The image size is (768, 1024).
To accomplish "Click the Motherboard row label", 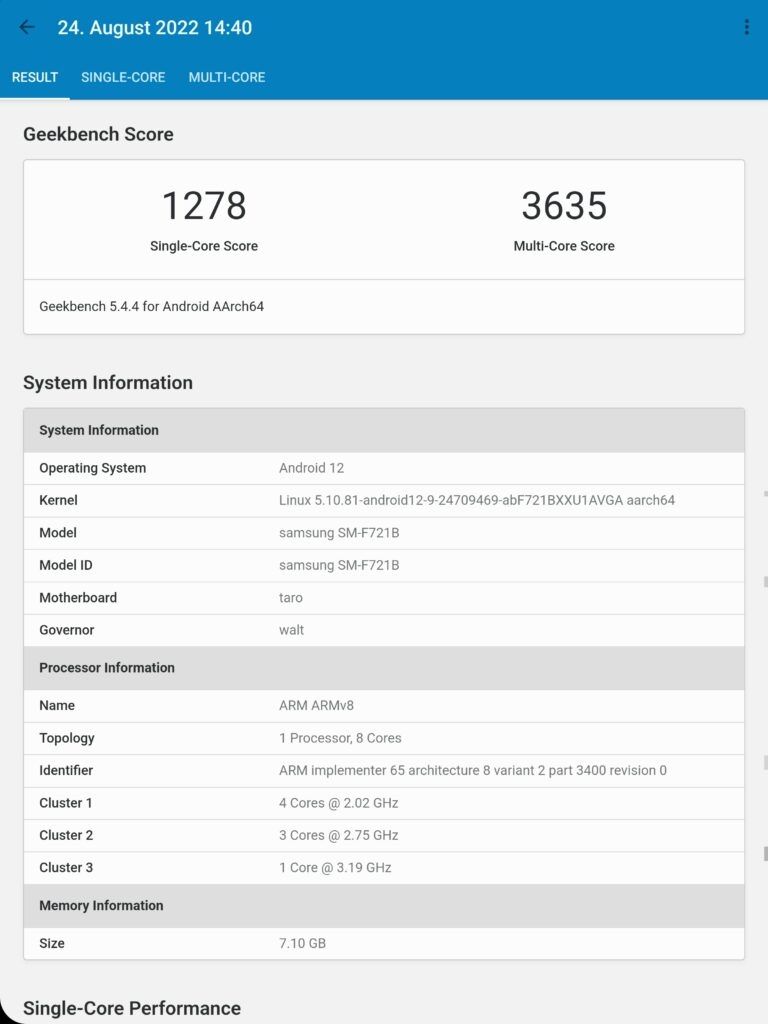I will [78, 598].
